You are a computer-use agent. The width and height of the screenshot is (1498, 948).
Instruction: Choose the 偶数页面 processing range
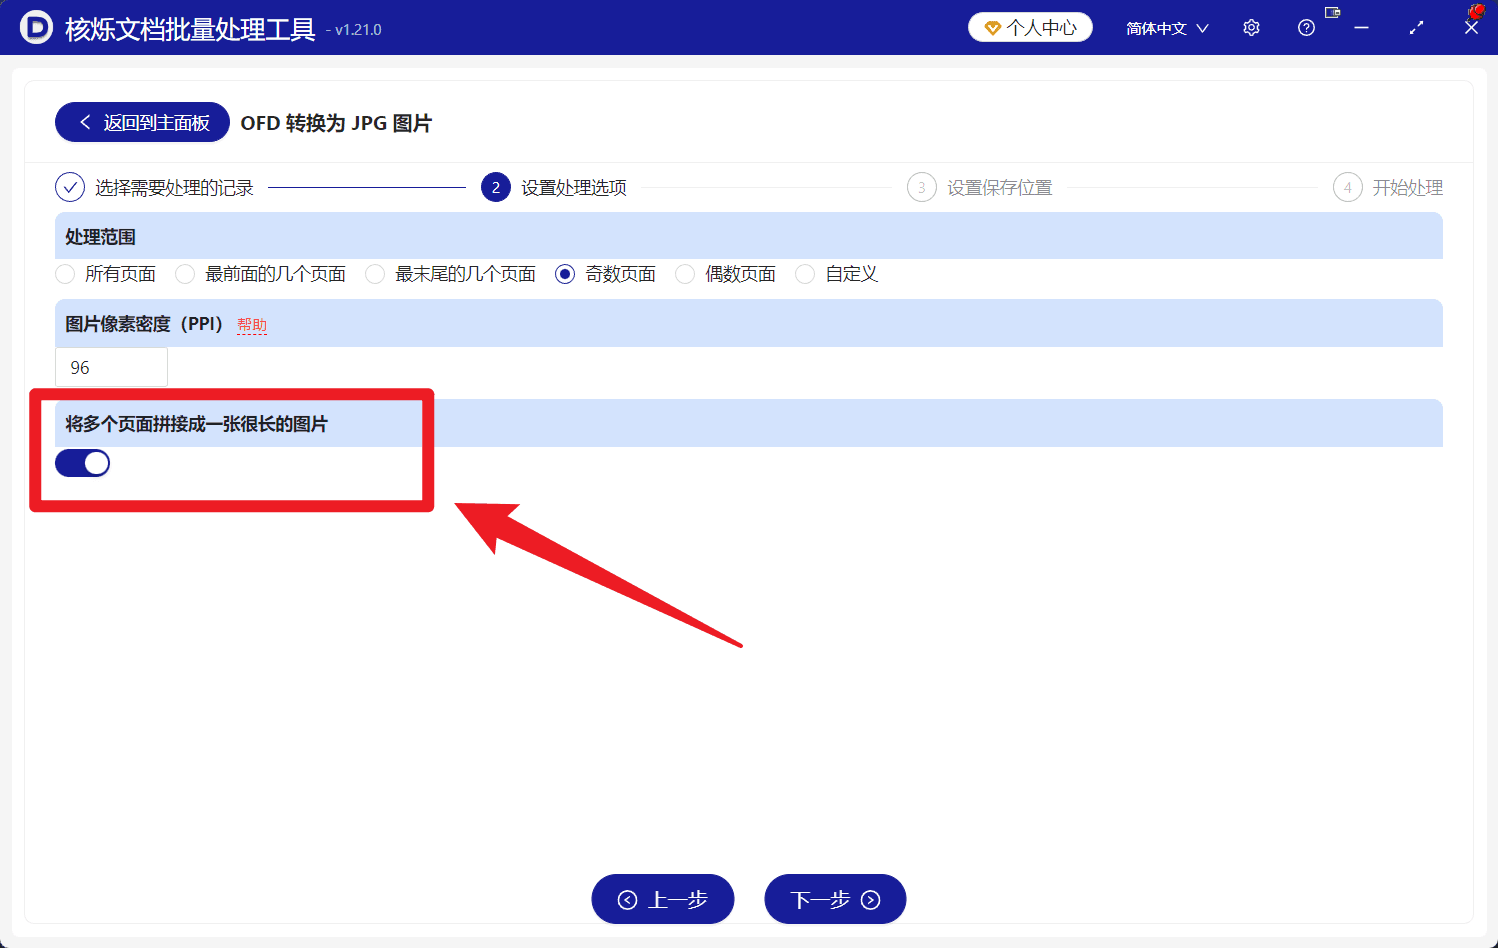(684, 273)
